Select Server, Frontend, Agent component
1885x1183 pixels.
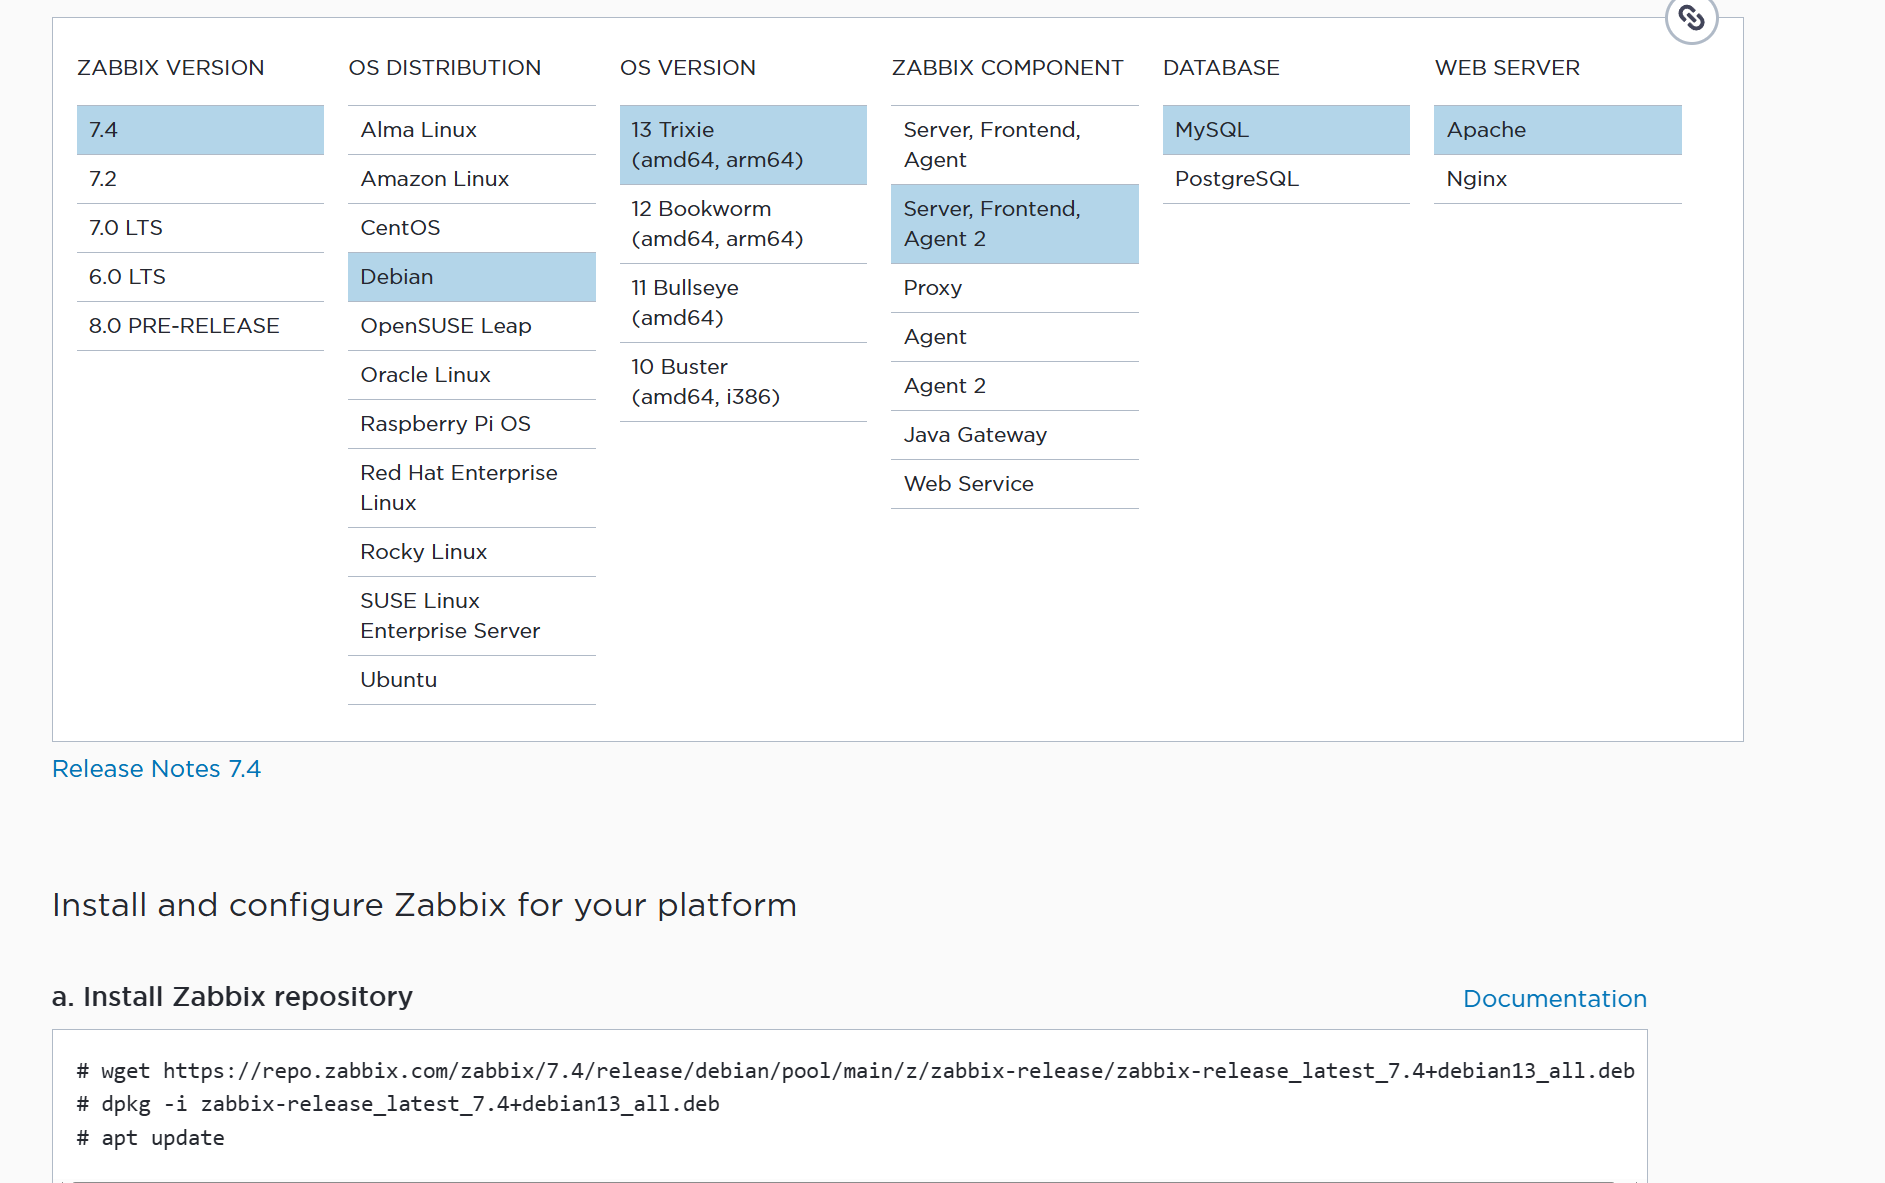point(1014,145)
